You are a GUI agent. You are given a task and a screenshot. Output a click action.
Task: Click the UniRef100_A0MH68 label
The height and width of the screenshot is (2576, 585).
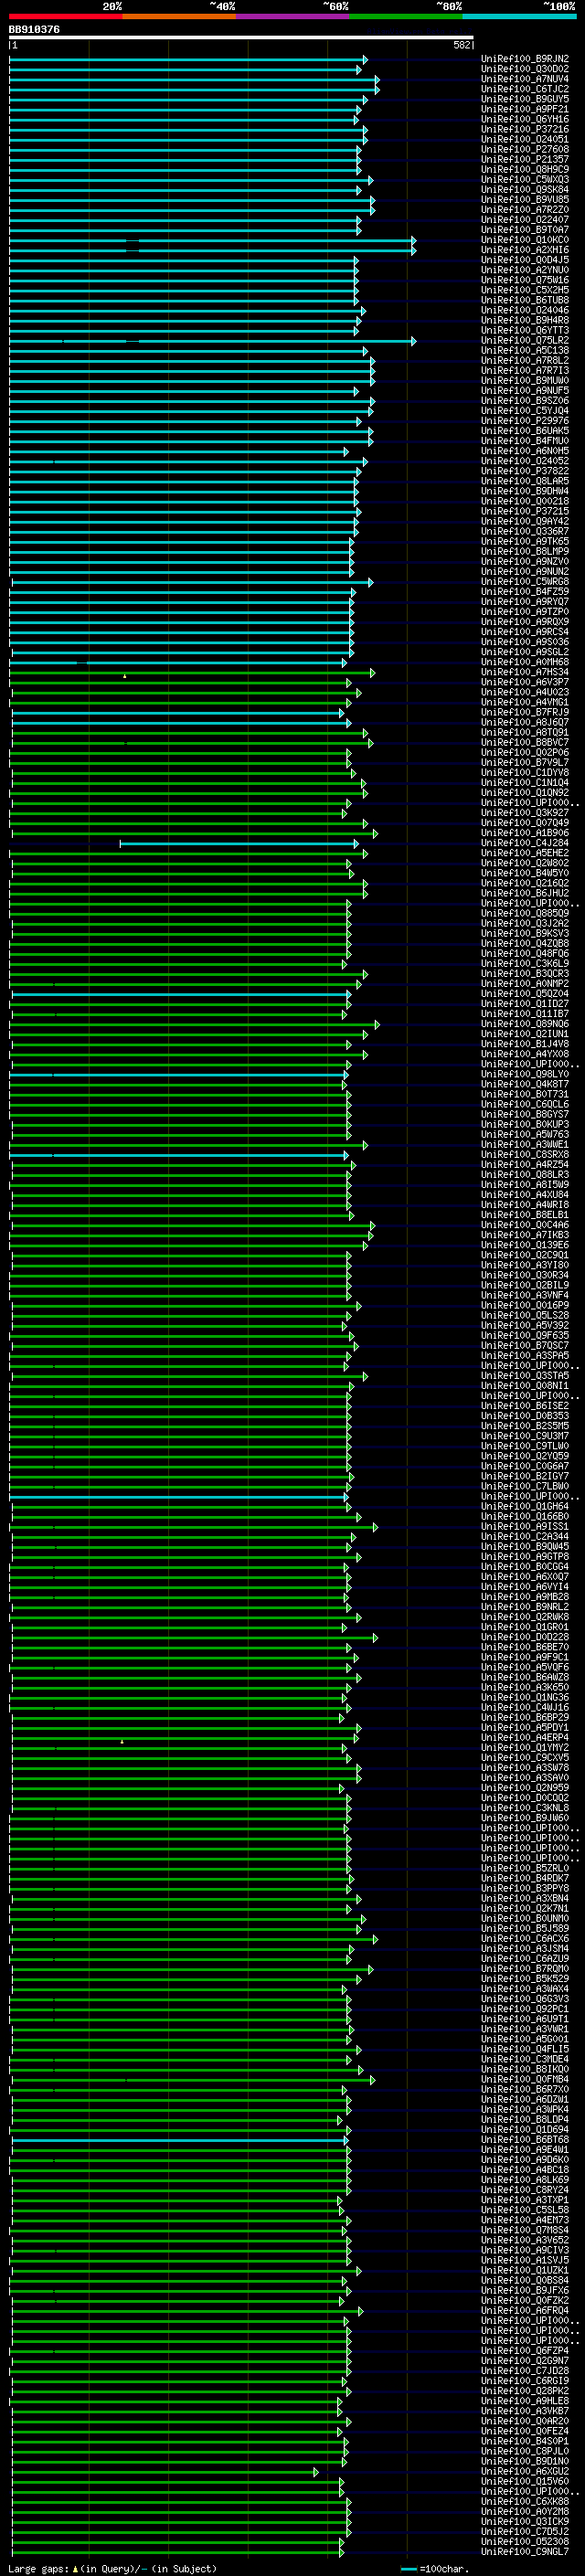click(525, 662)
